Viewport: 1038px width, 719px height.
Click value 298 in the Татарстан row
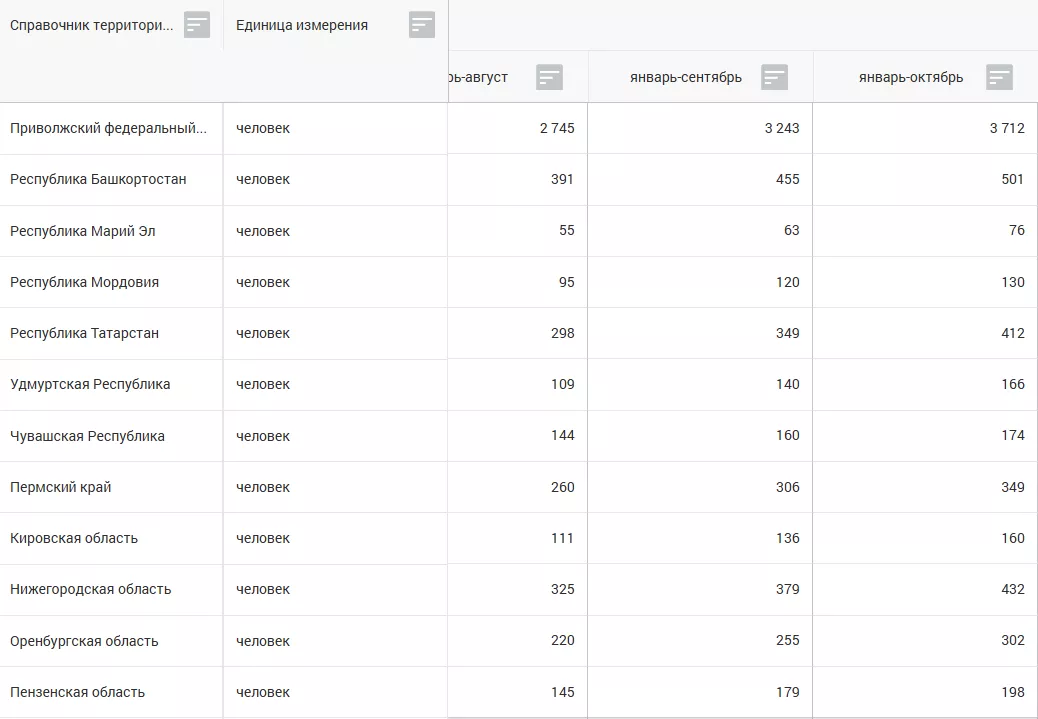tap(562, 333)
